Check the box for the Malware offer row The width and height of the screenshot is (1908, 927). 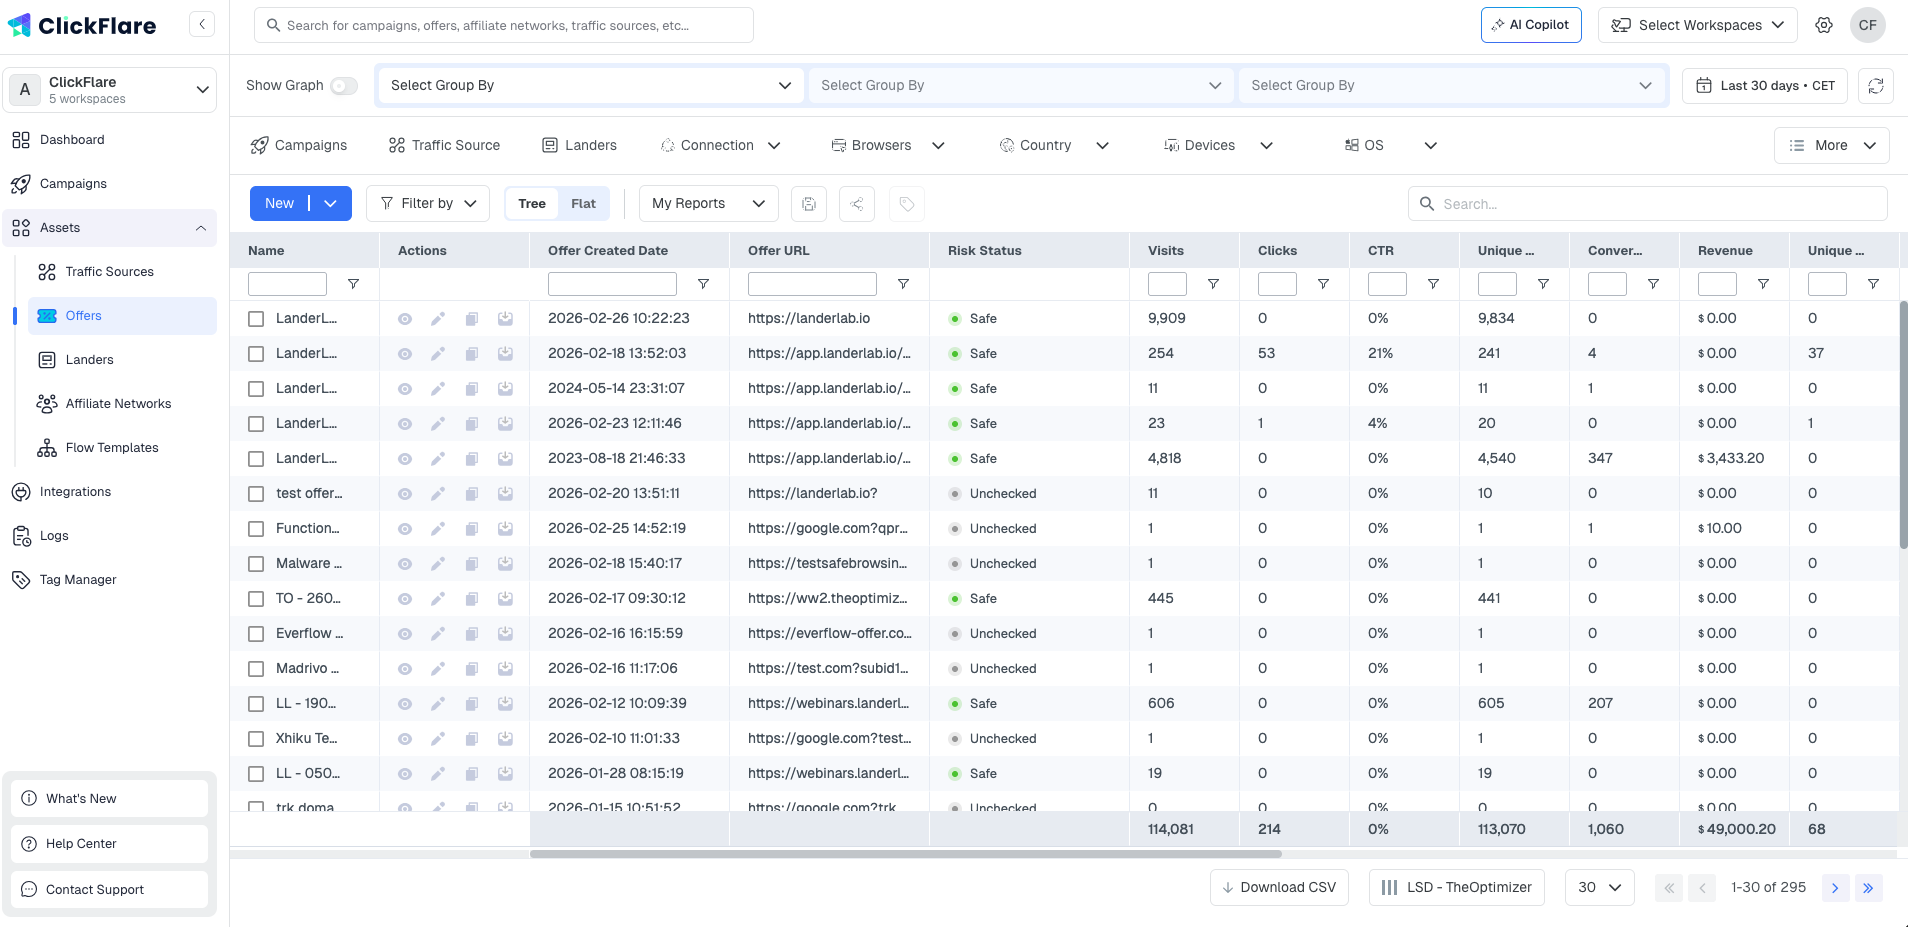pos(256,564)
